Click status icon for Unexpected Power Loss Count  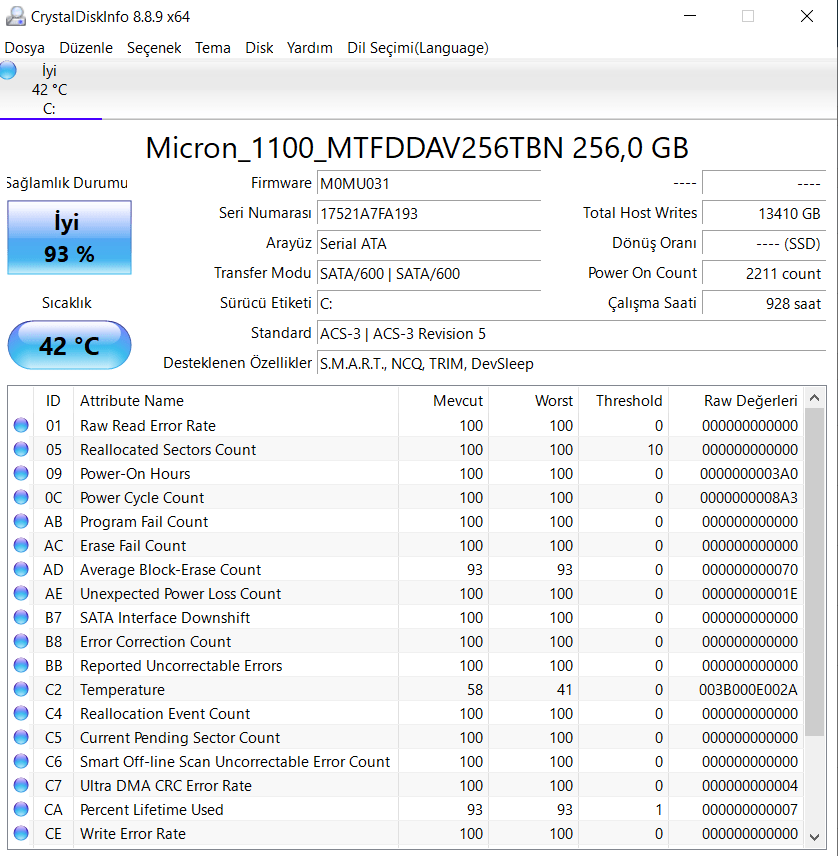(21, 593)
